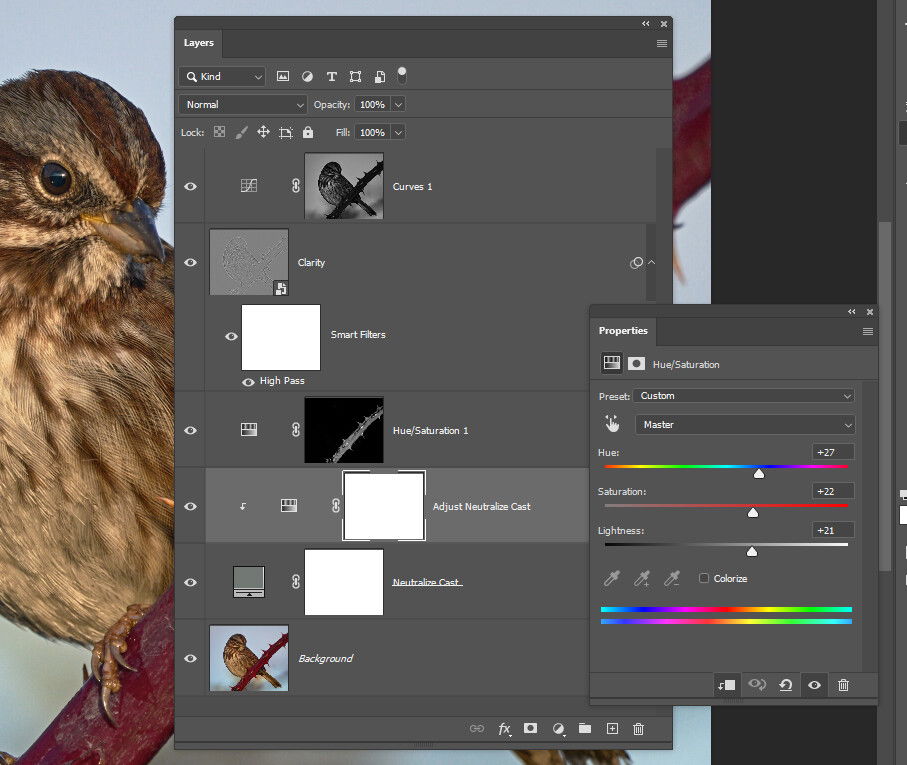Hide the Curves 1 layer
The height and width of the screenshot is (765, 907).
click(190, 186)
